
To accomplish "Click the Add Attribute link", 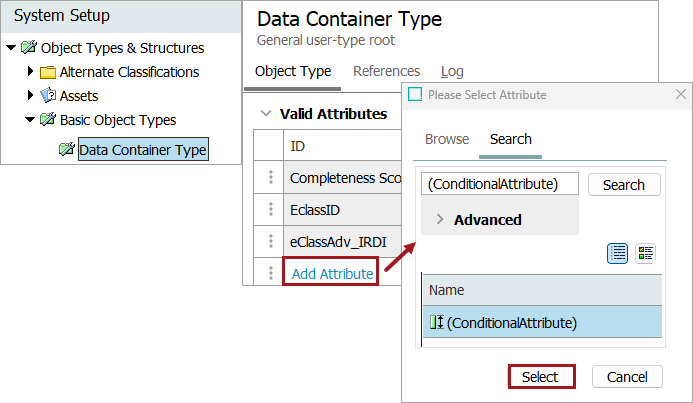I will [332, 274].
